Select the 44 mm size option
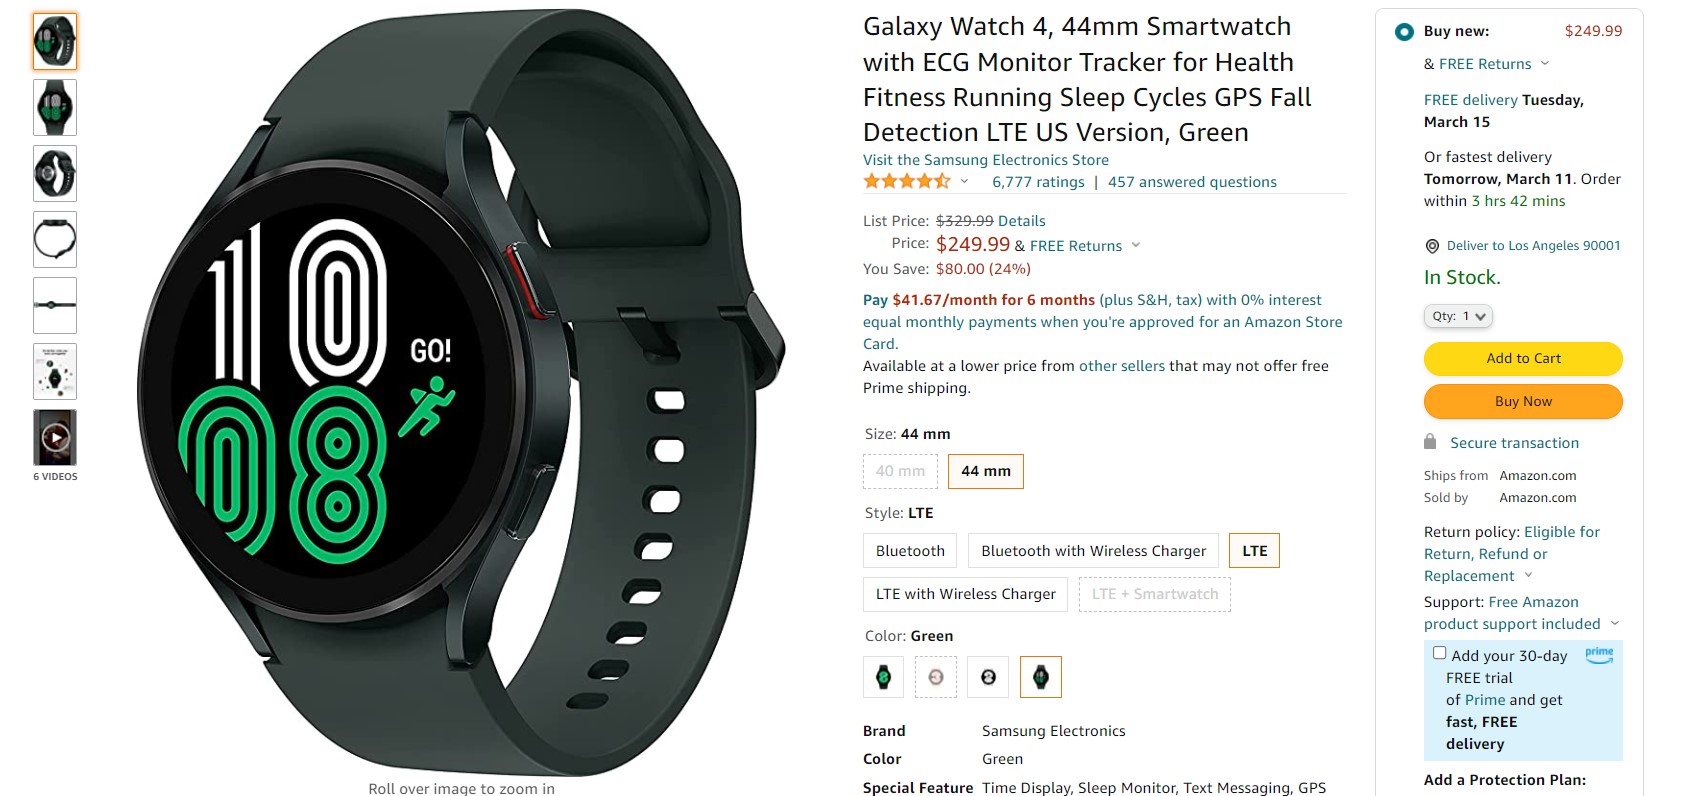This screenshot has height=796, width=1683. (x=986, y=471)
